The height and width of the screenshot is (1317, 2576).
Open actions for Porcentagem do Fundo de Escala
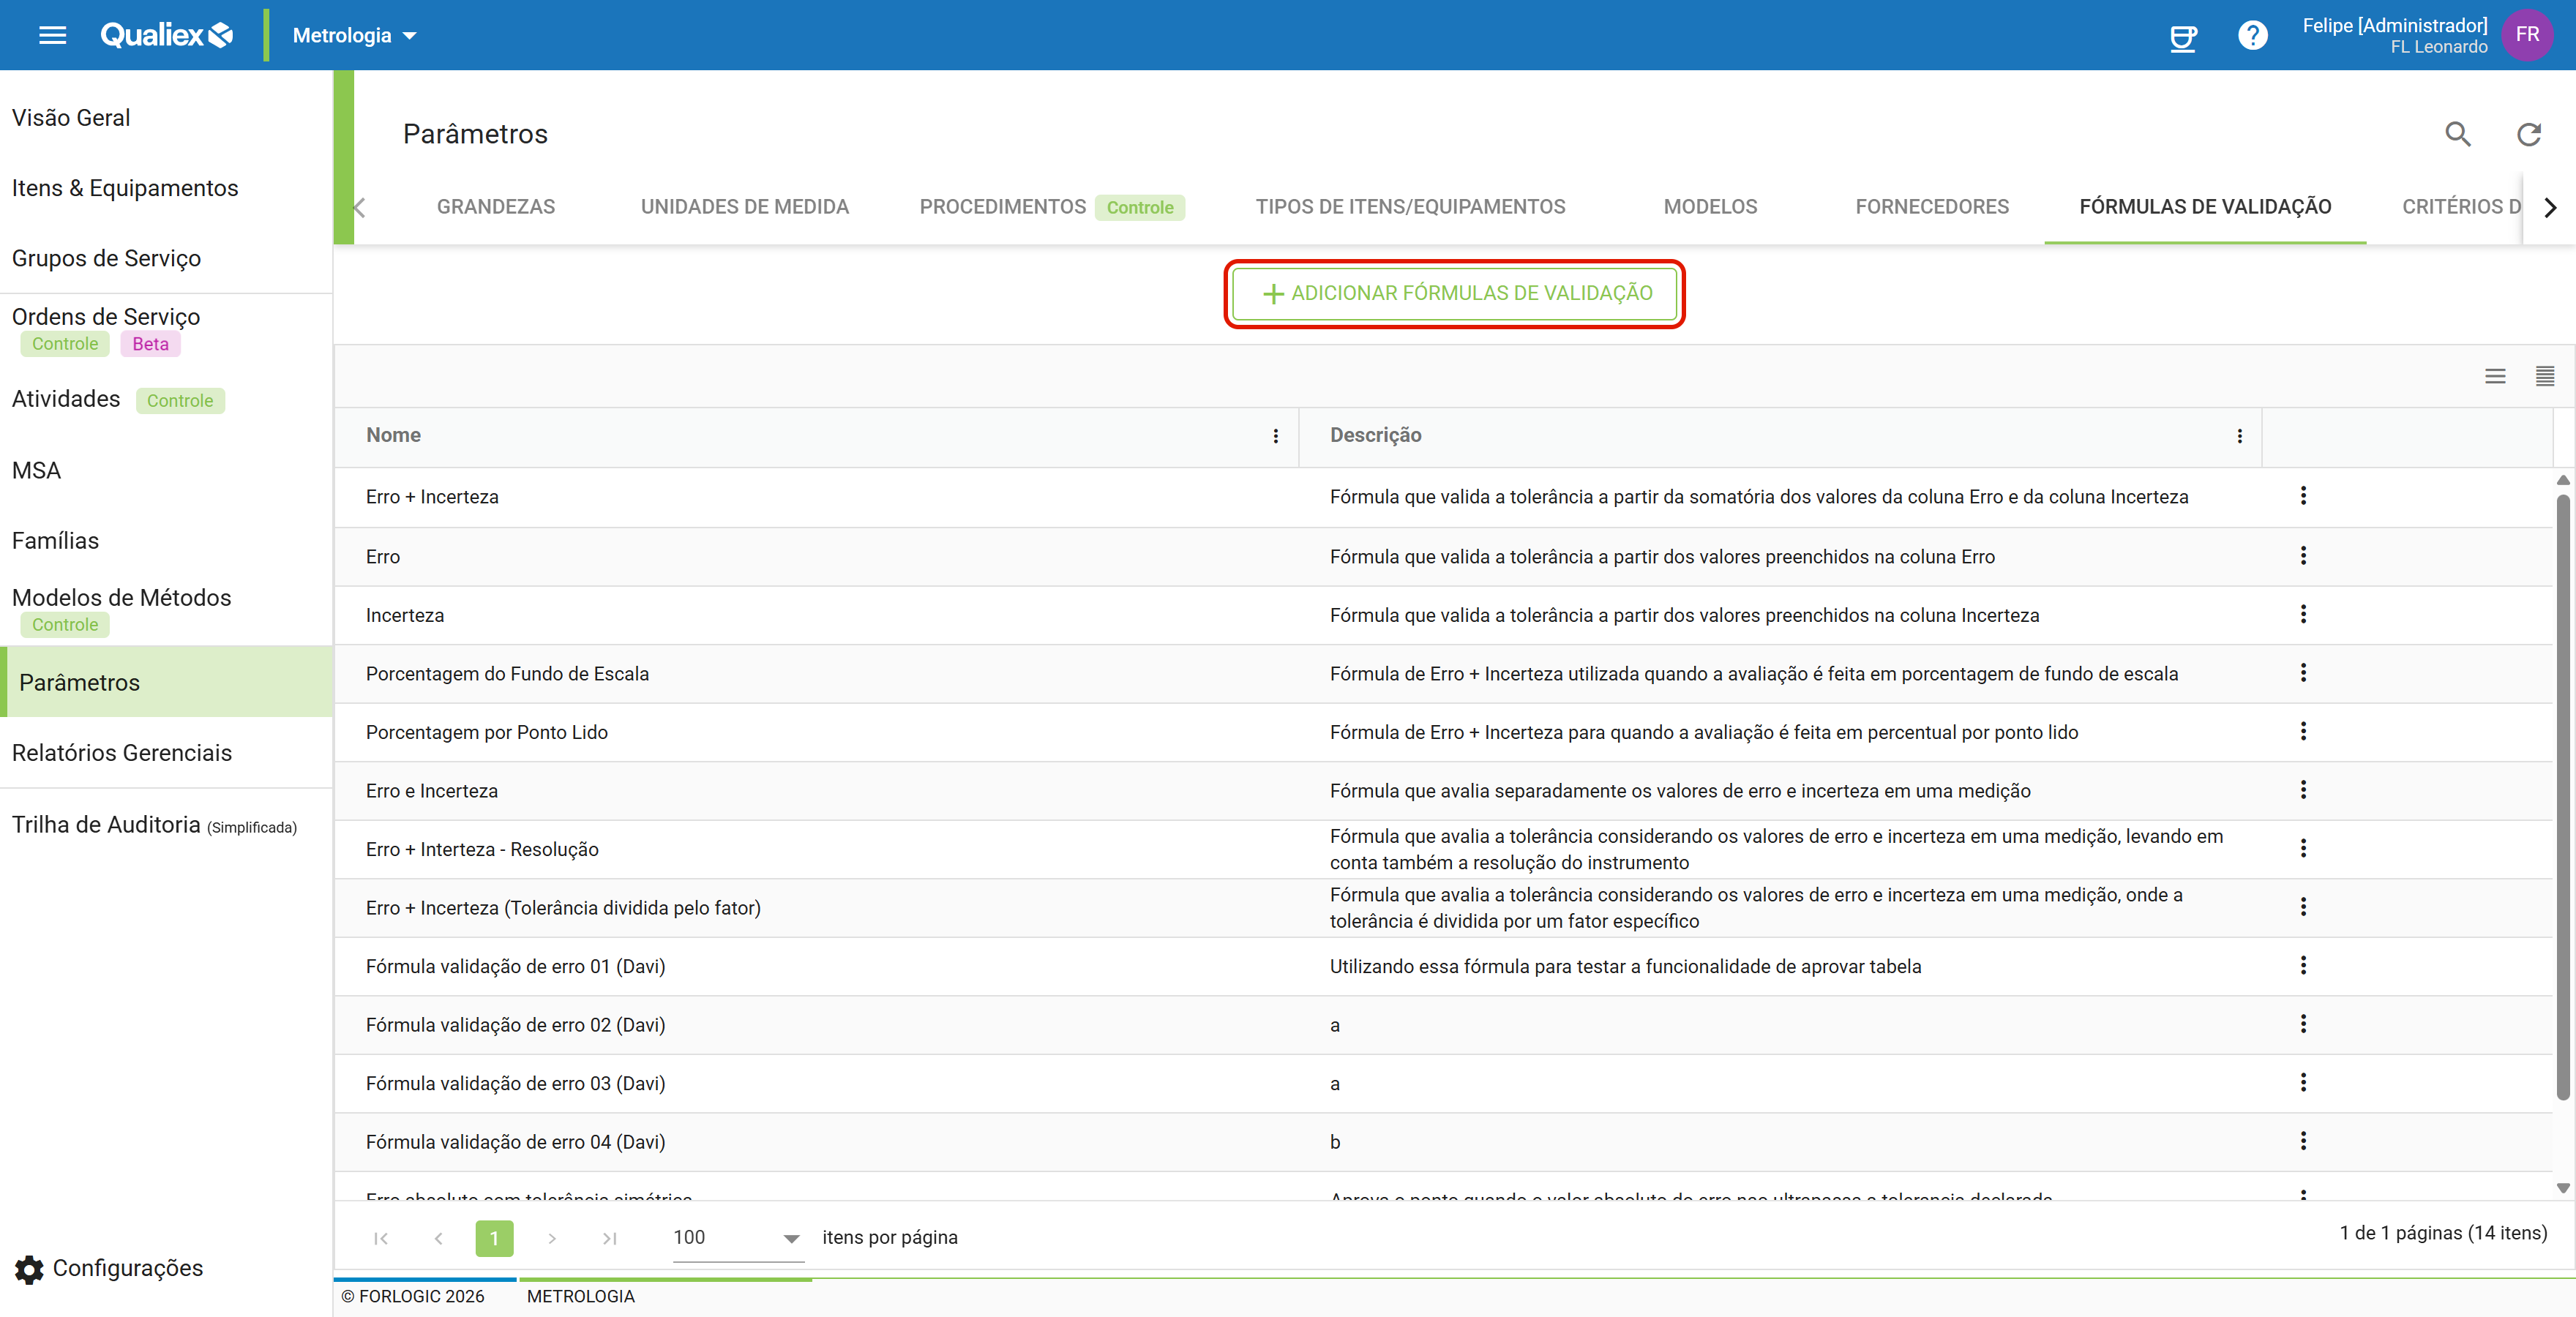point(2303,673)
